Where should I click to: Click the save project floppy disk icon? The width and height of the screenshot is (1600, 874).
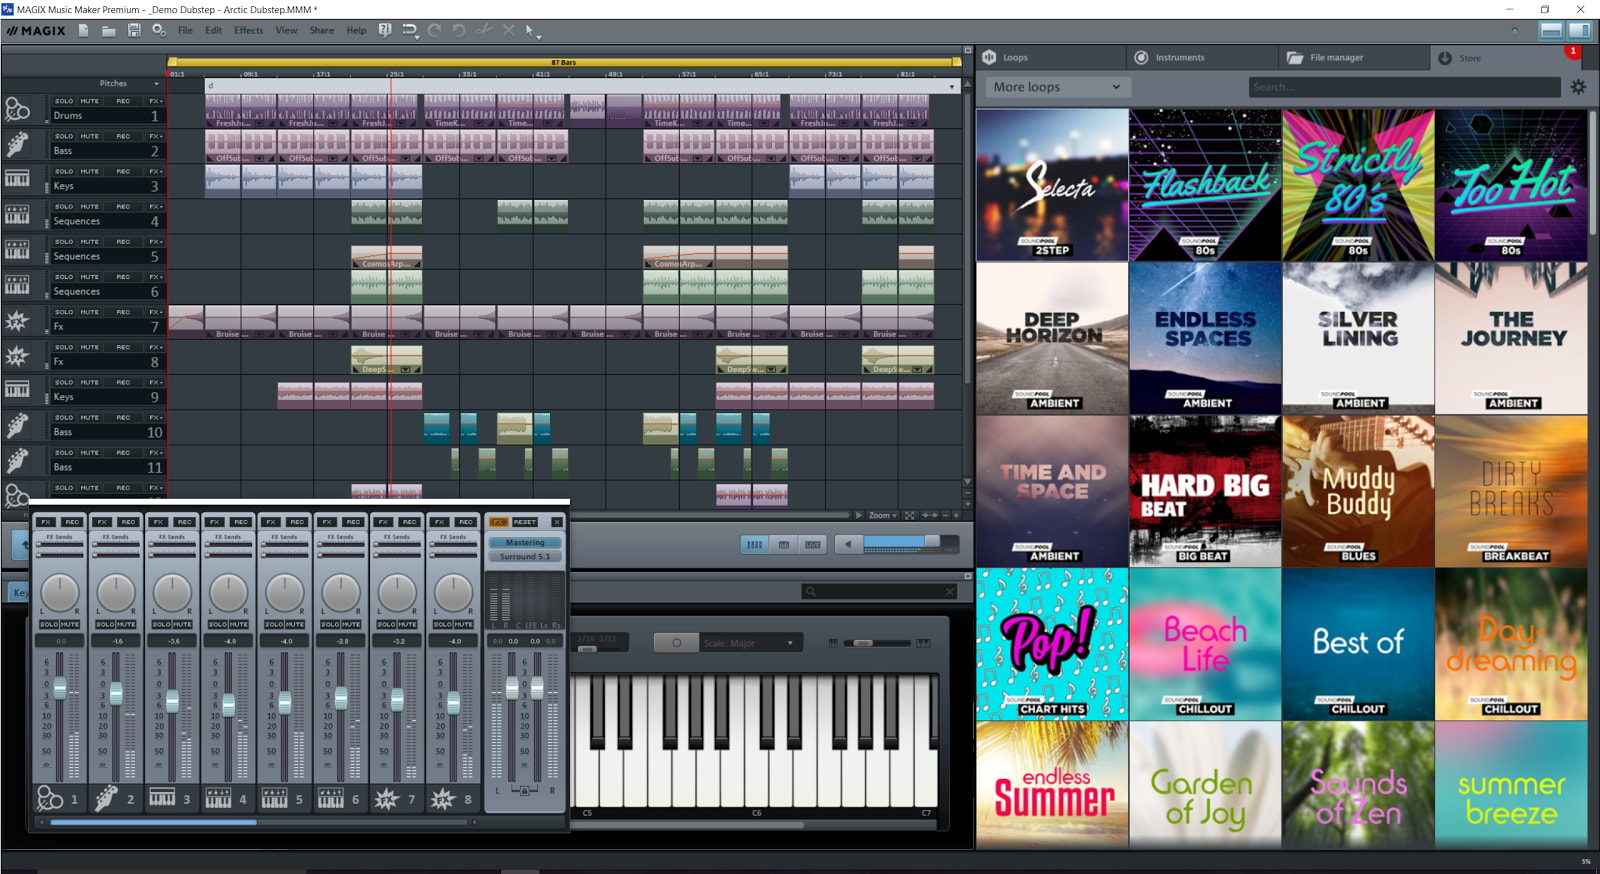tap(133, 31)
